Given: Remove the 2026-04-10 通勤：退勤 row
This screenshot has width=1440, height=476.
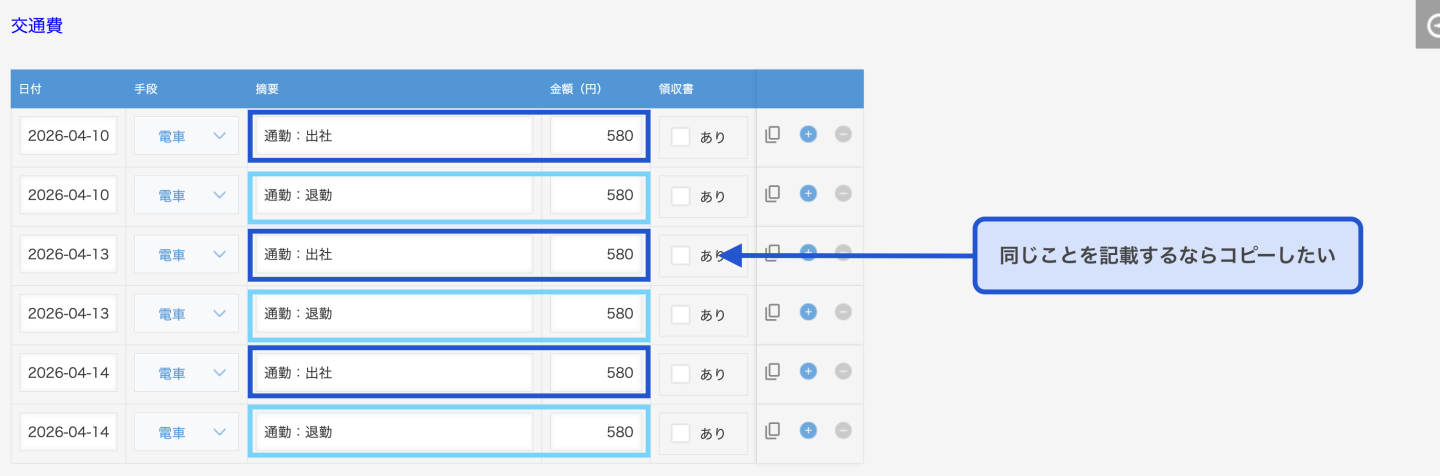Looking at the screenshot, I should coord(843,194).
